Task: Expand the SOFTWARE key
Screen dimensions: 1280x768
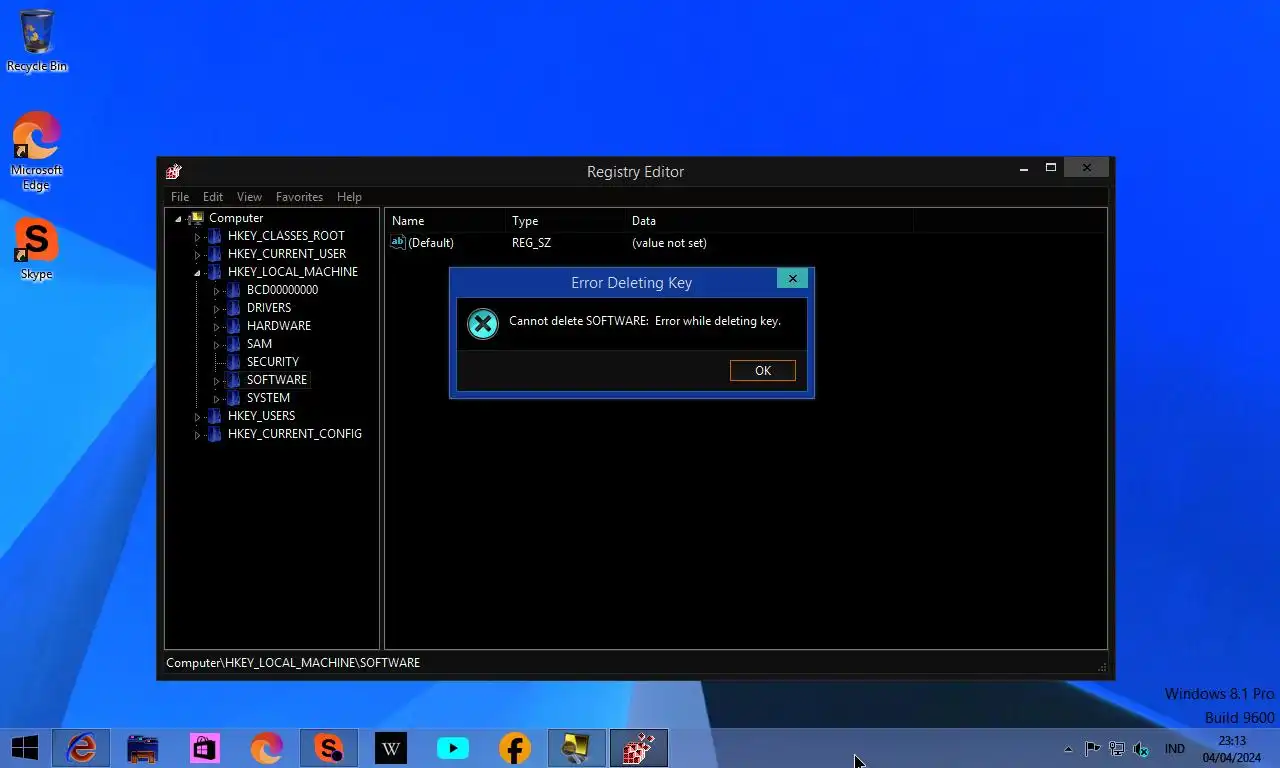Action: pyautogui.click(x=217, y=381)
